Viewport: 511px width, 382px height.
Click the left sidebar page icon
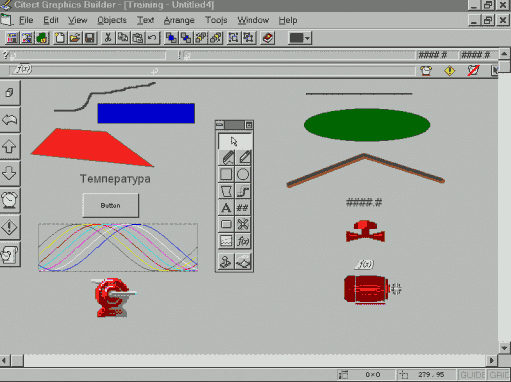[x=10, y=93]
